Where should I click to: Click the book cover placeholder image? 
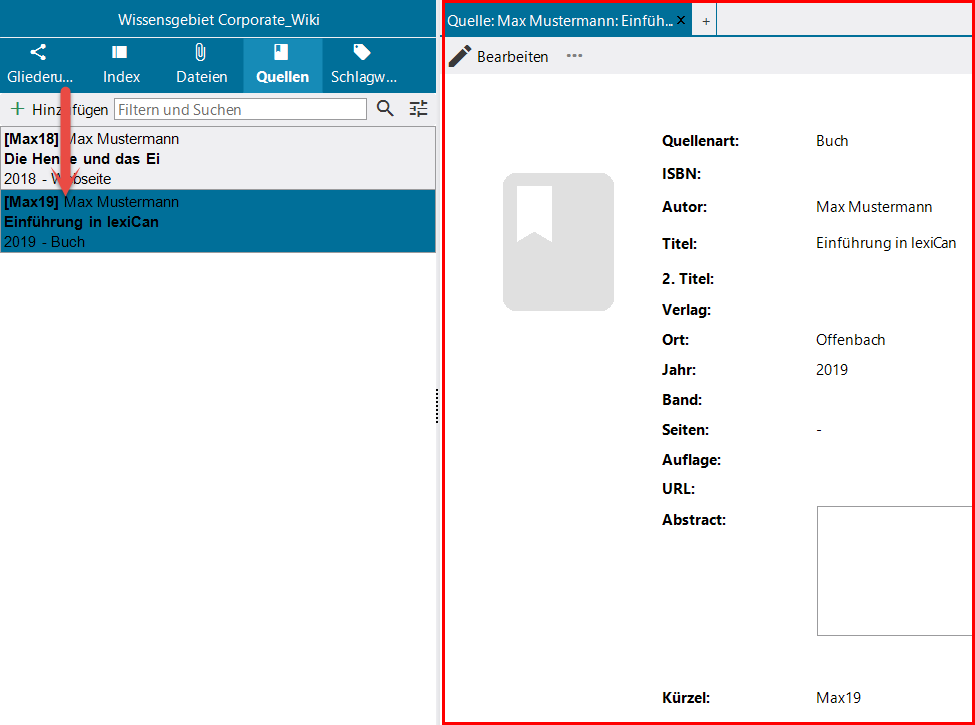[558, 242]
